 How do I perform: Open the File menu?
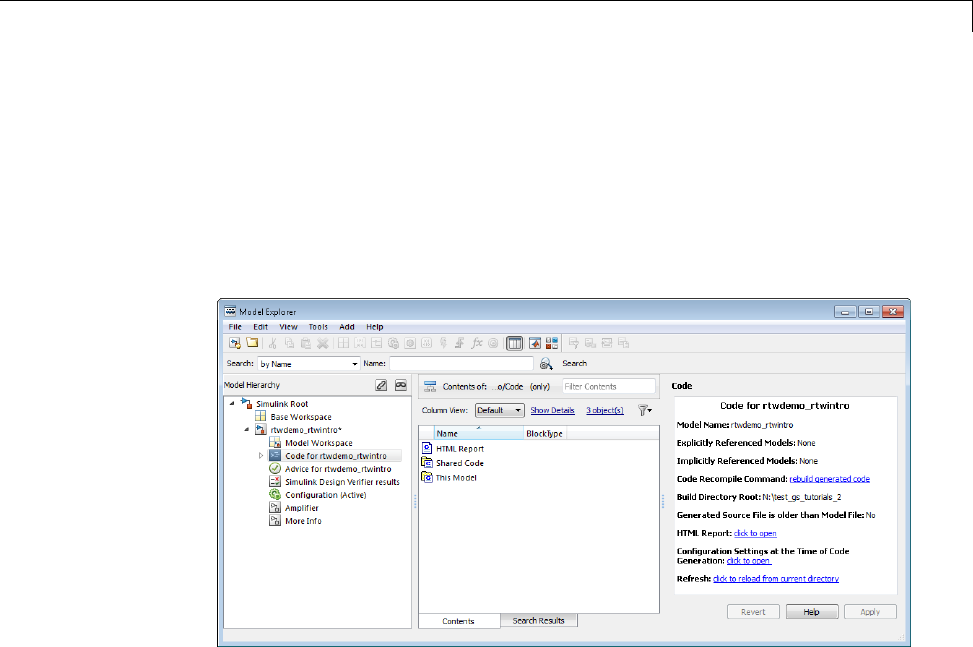click(235, 326)
